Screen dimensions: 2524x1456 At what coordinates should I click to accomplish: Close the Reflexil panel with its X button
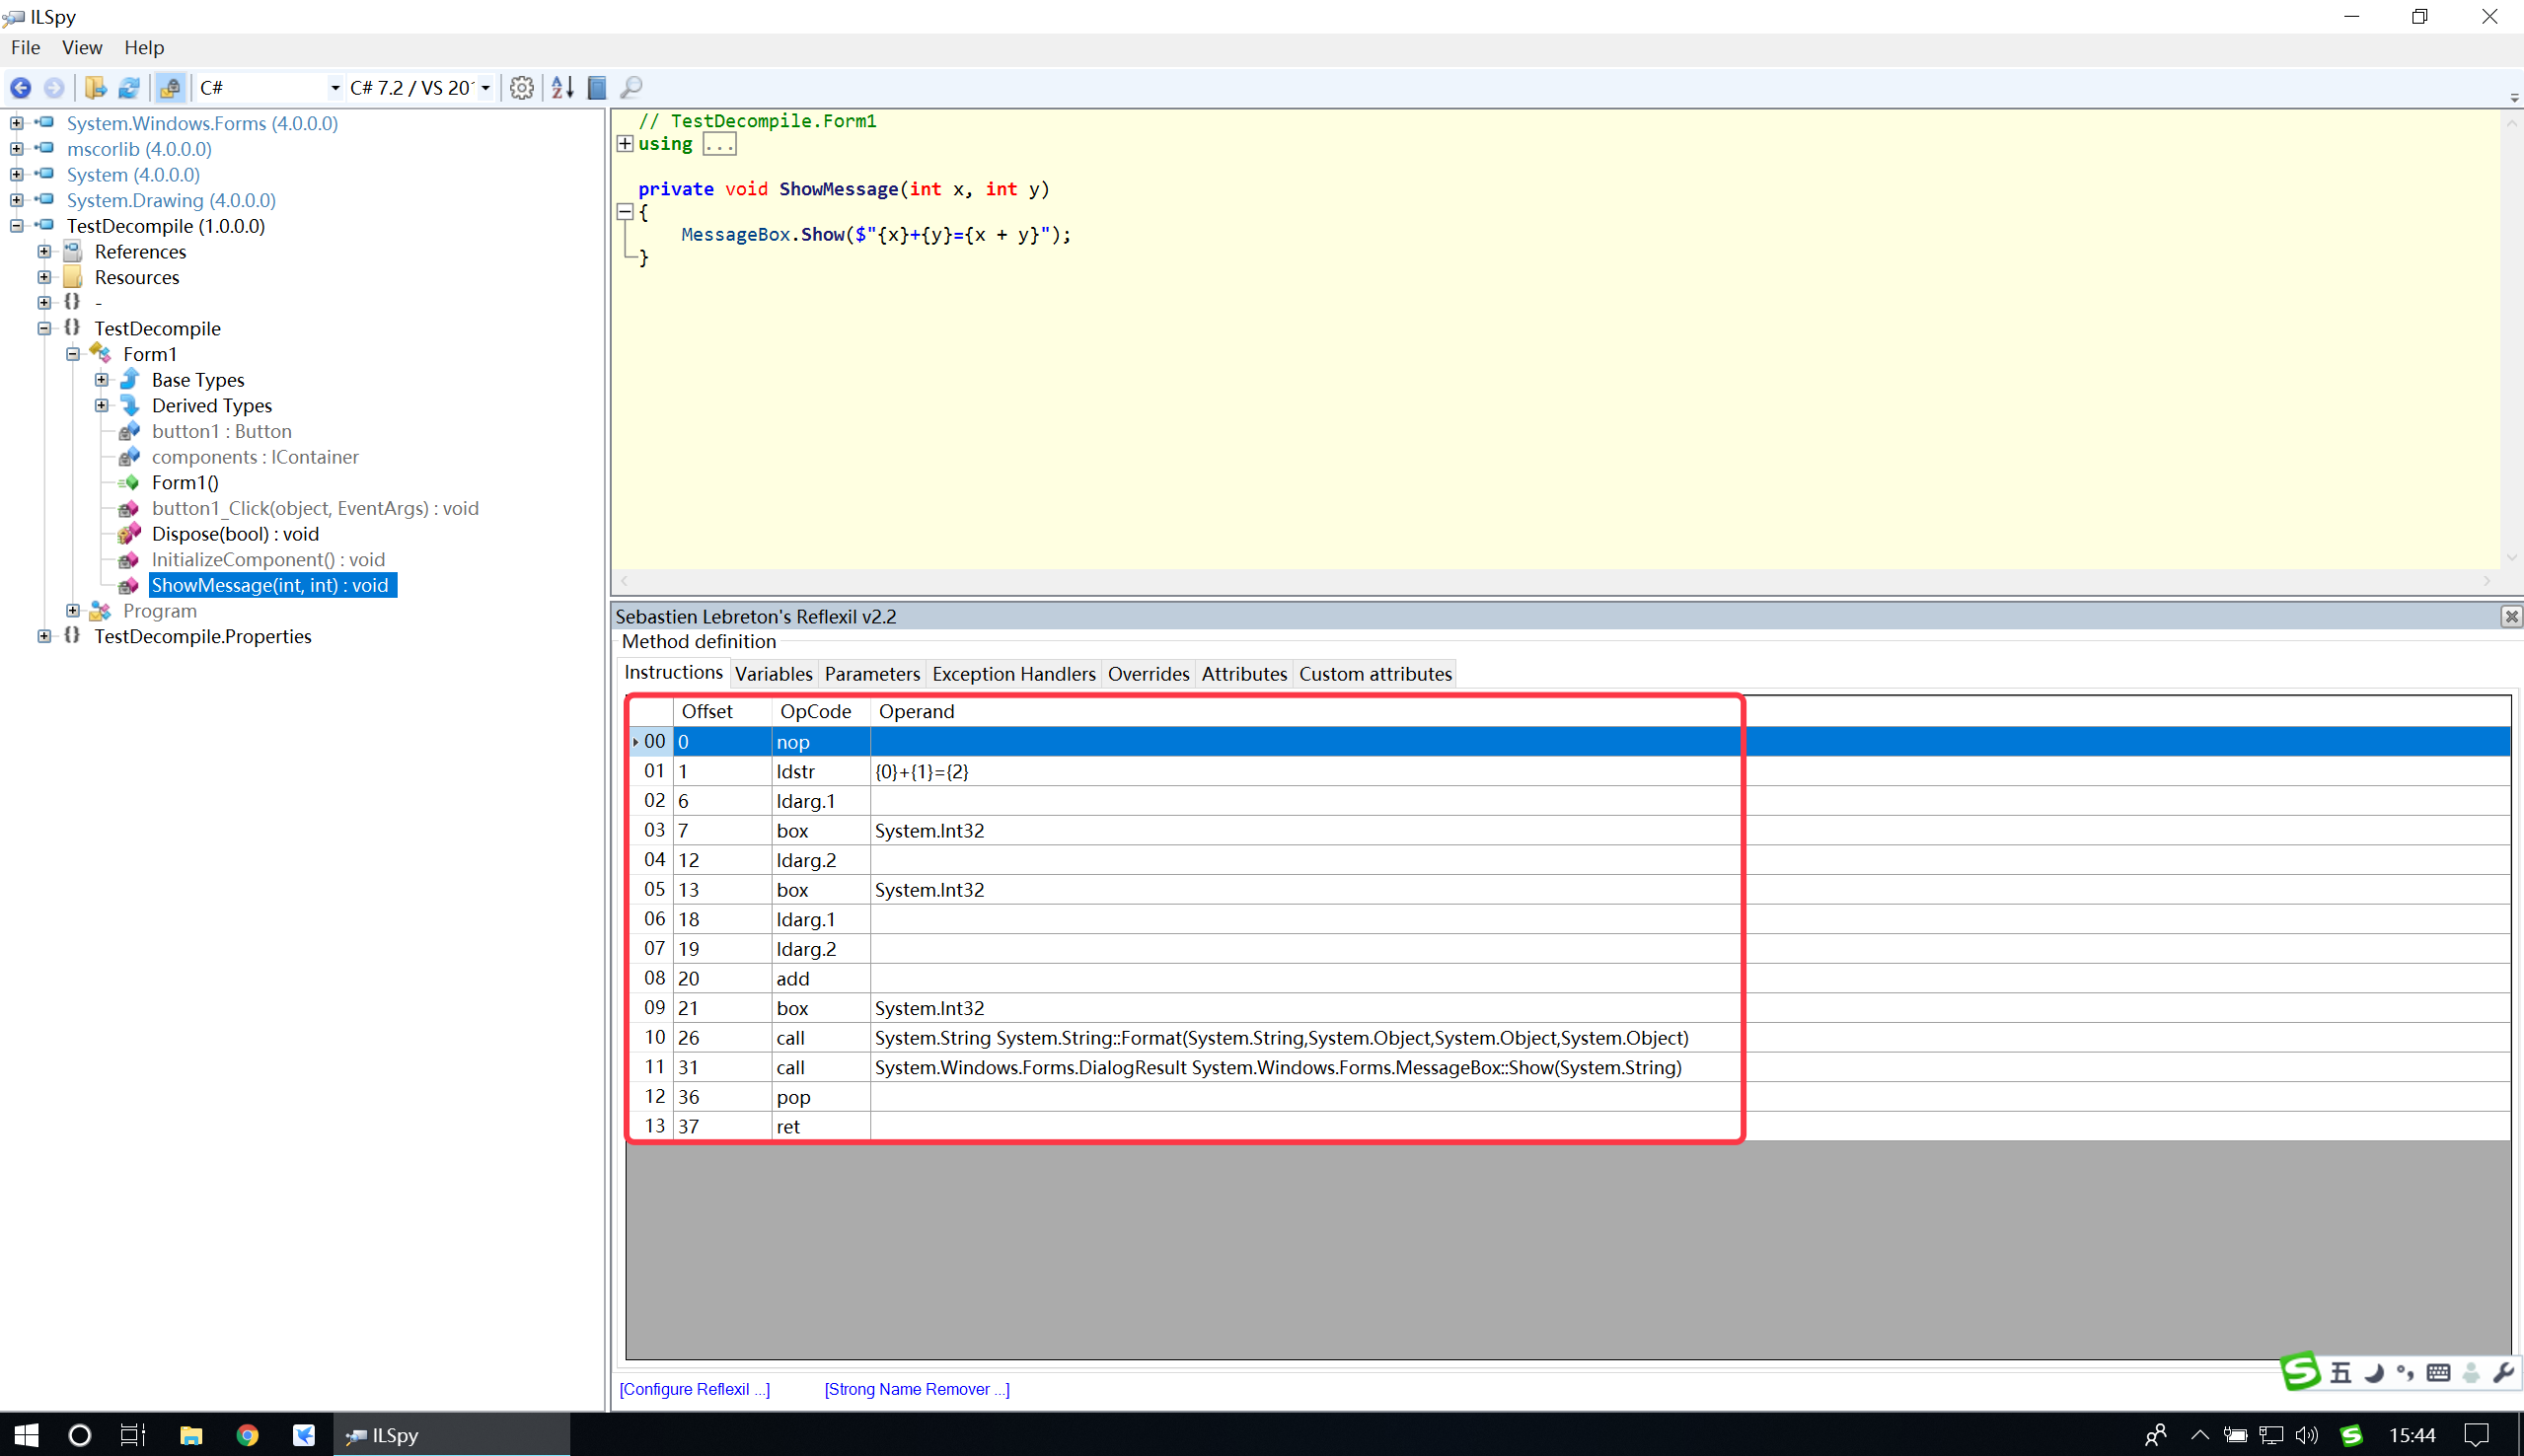(x=2511, y=616)
